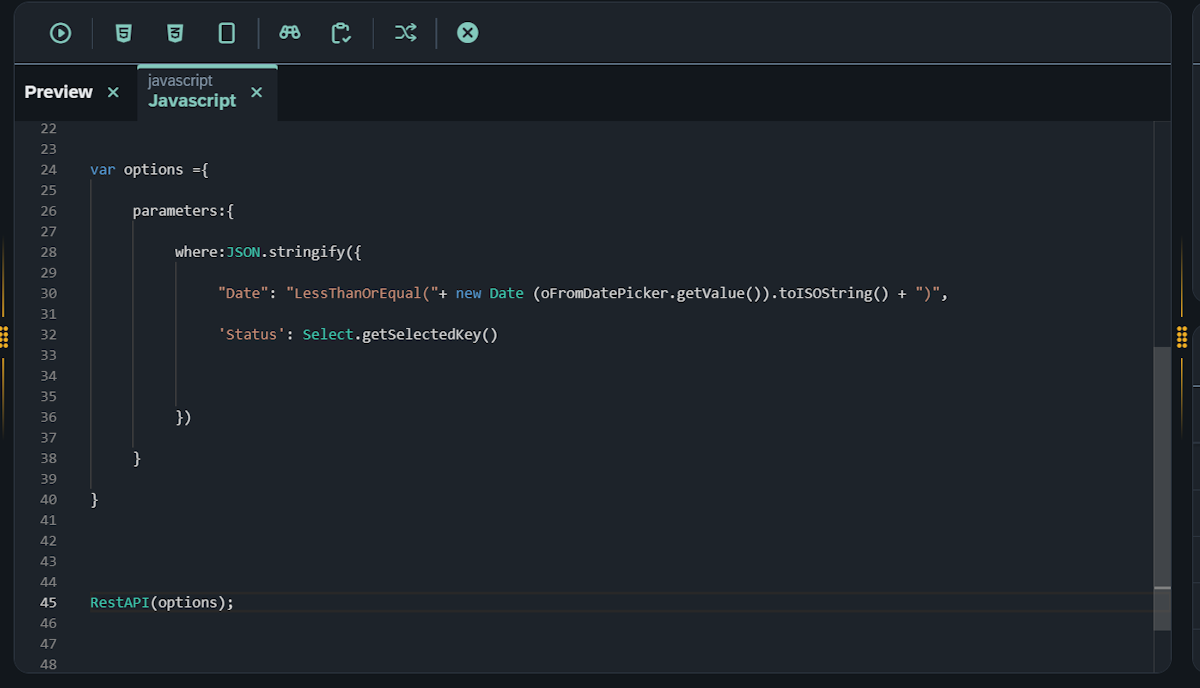Click 'JSON' in the stringify line
The image size is (1200, 688).
(243, 252)
